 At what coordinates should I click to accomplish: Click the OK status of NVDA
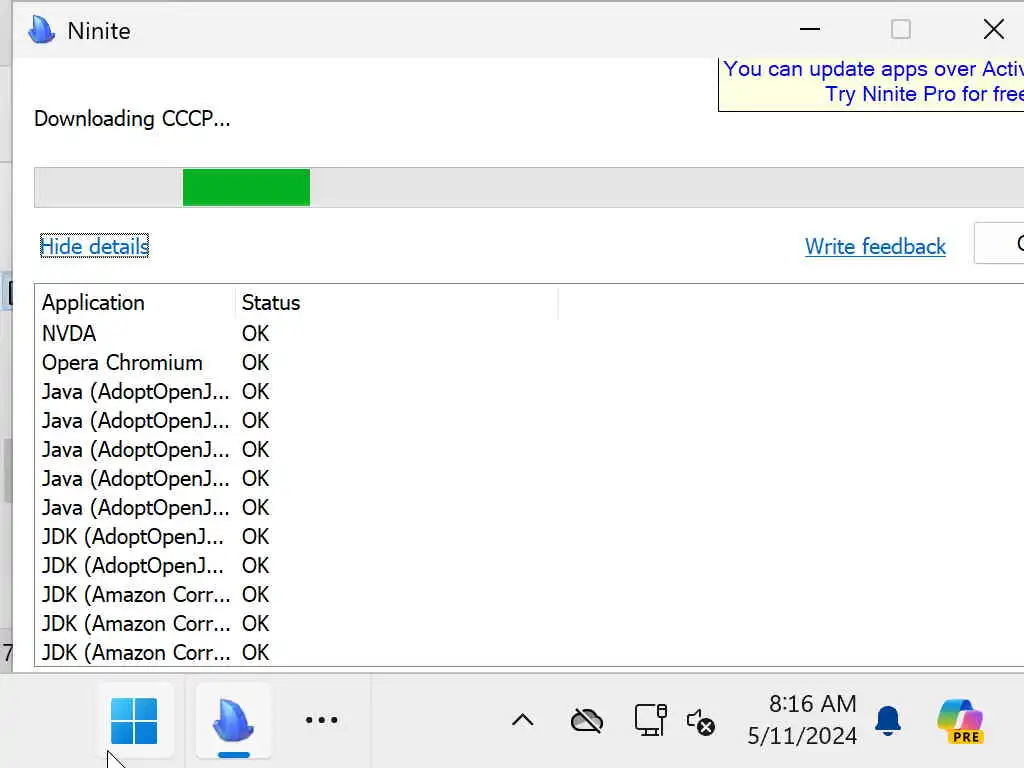click(255, 334)
